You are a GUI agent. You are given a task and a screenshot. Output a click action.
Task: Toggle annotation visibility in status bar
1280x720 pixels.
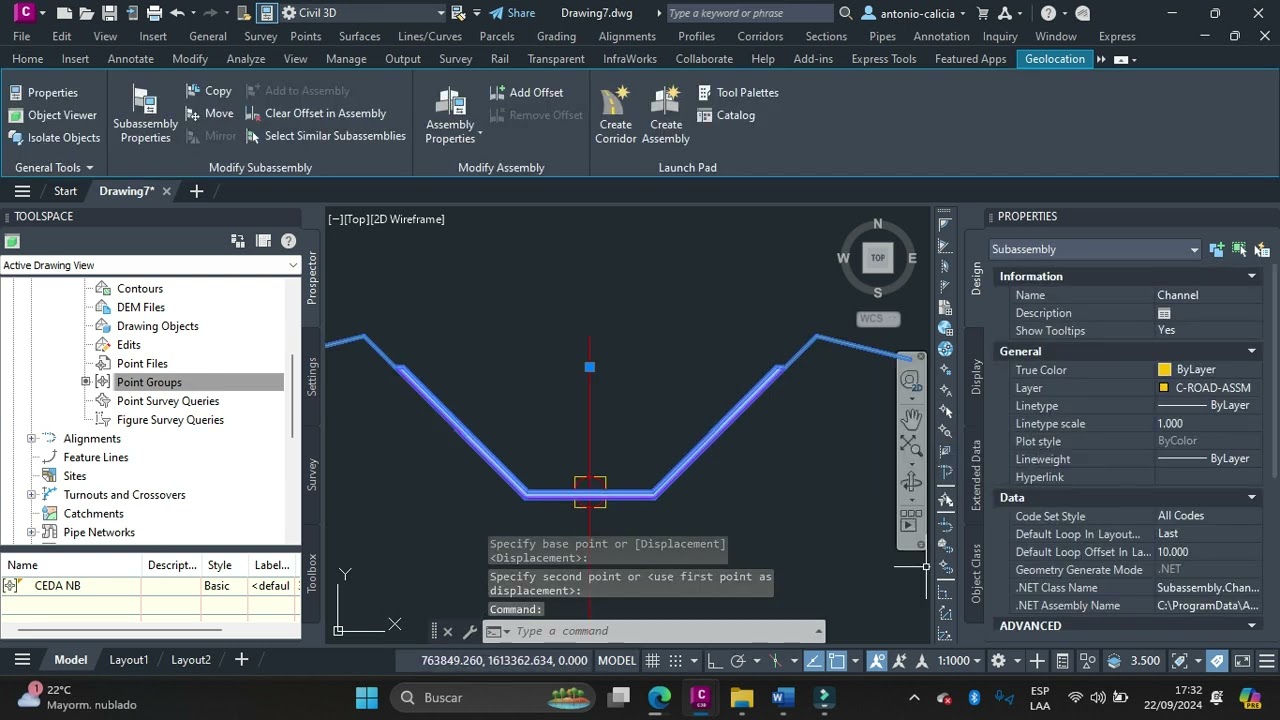tap(877, 661)
